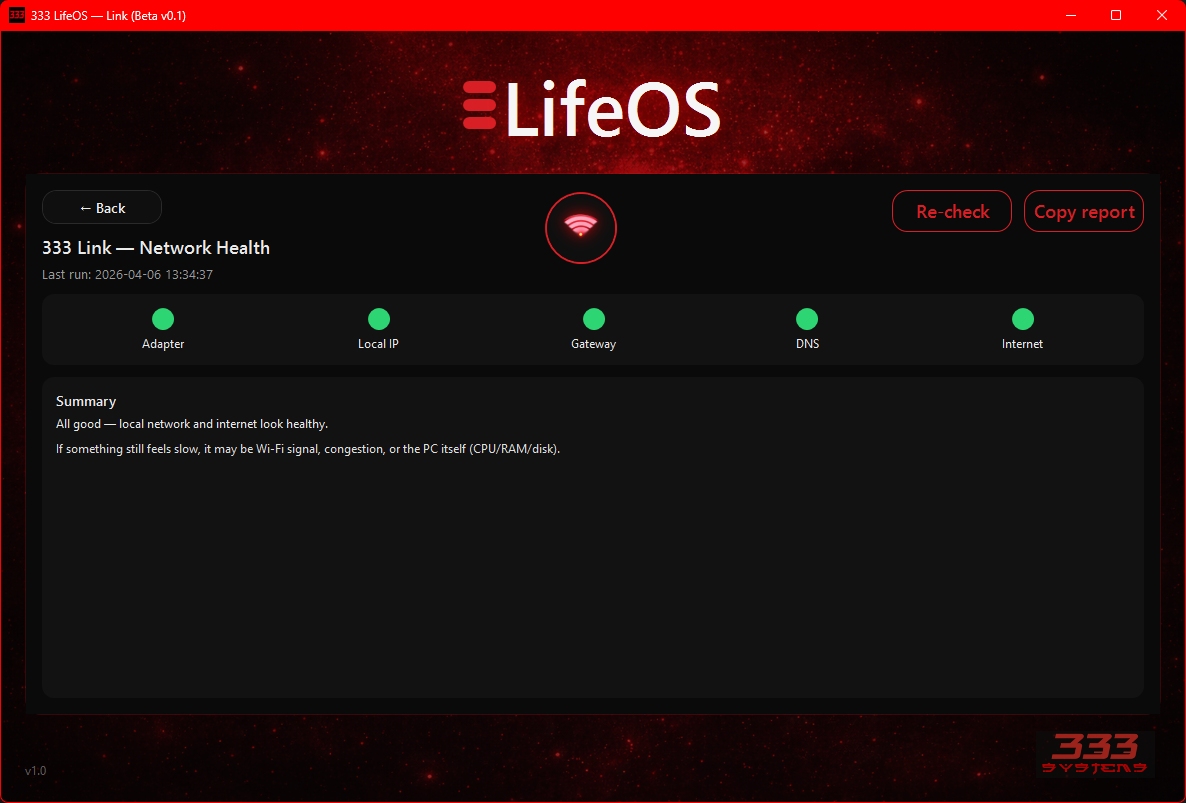Click the Copy report button
Image resolution: width=1186 pixels, height=803 pixels.
click(1083, 212)
